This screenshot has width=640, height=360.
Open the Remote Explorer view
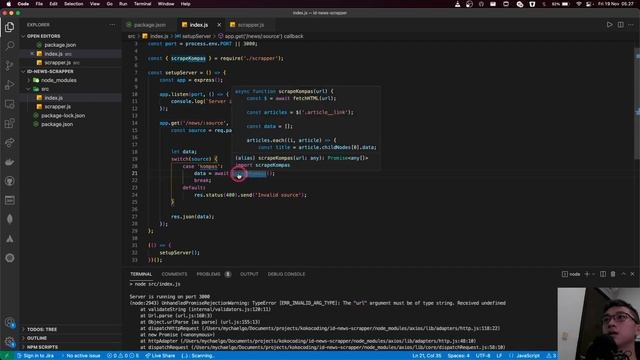[x=9, y=104]
